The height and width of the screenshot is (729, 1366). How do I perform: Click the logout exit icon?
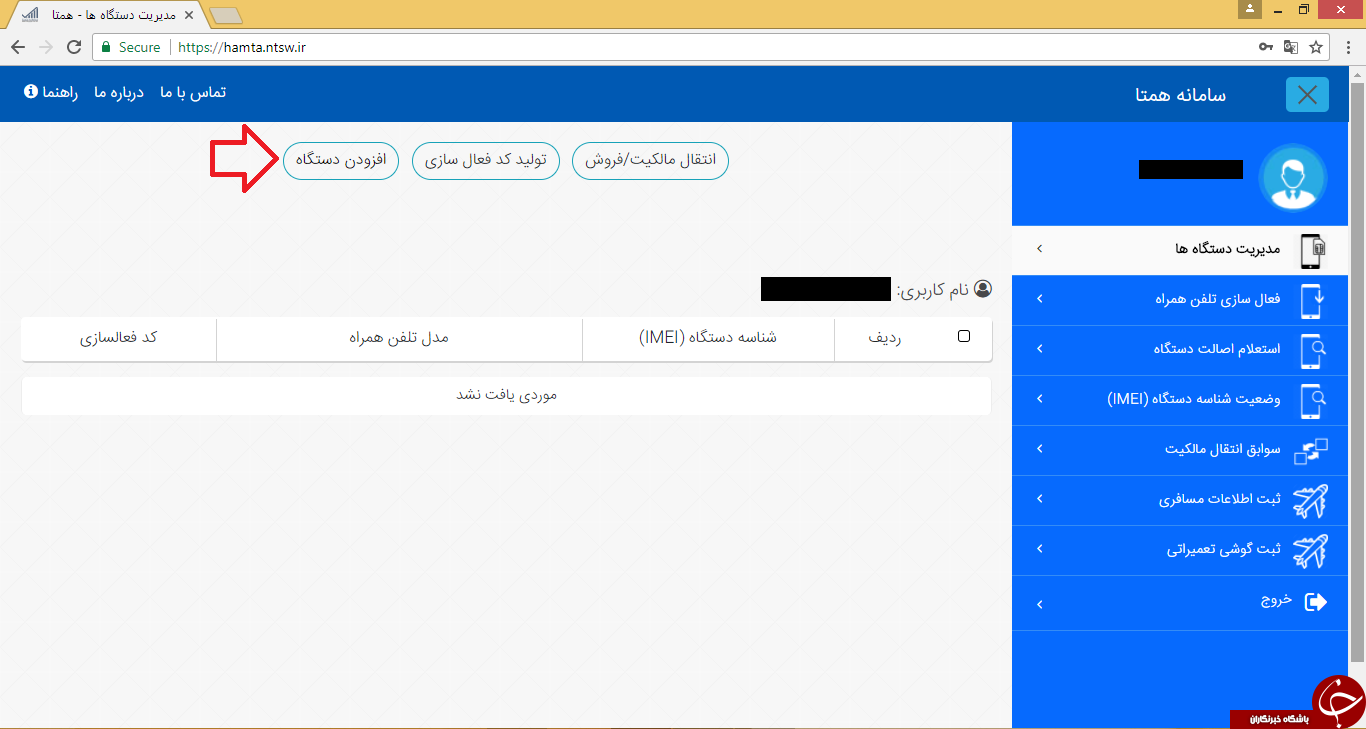click(1316, 601)
